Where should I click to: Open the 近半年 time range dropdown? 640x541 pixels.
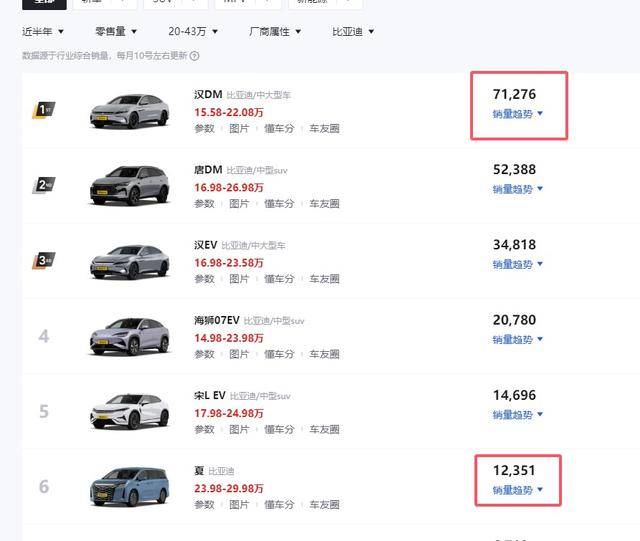pyautogui.click(x=43, y=31)
